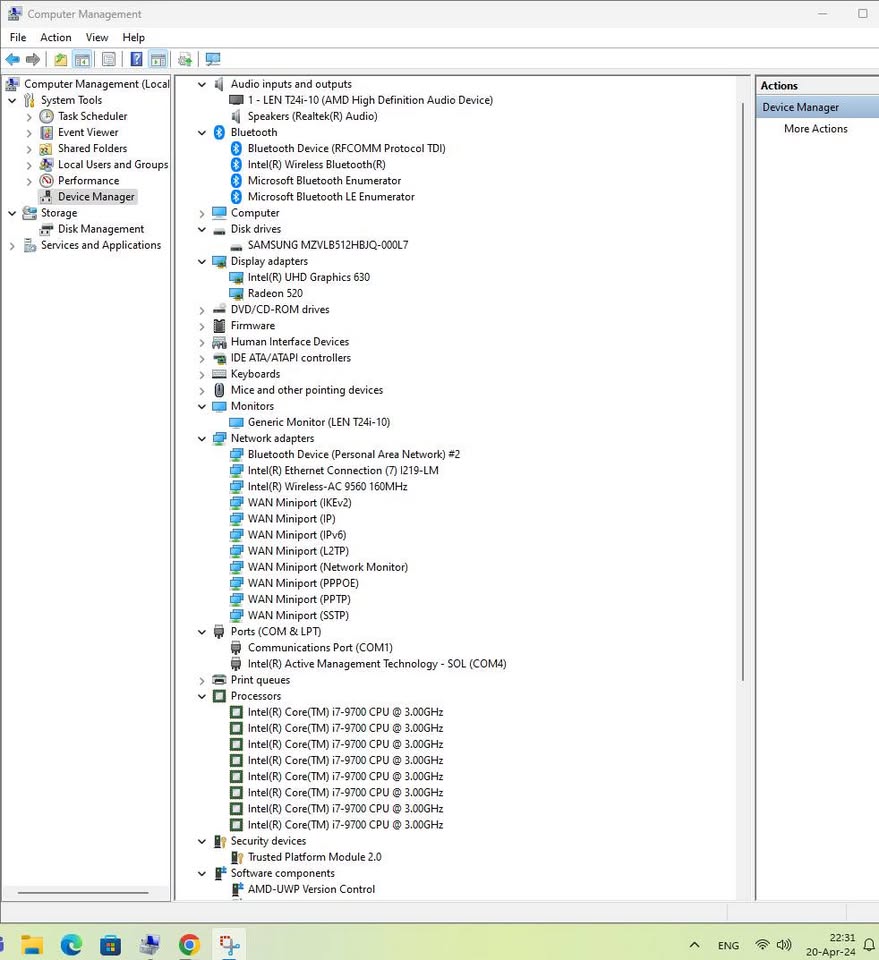Click More Actions in Actions pane
Viewport: 879px width, 960px height.
(x=815, y=129)
